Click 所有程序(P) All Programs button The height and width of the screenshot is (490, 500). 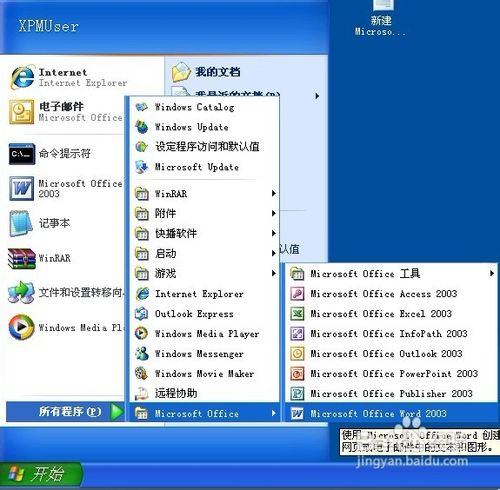[65, 412]
